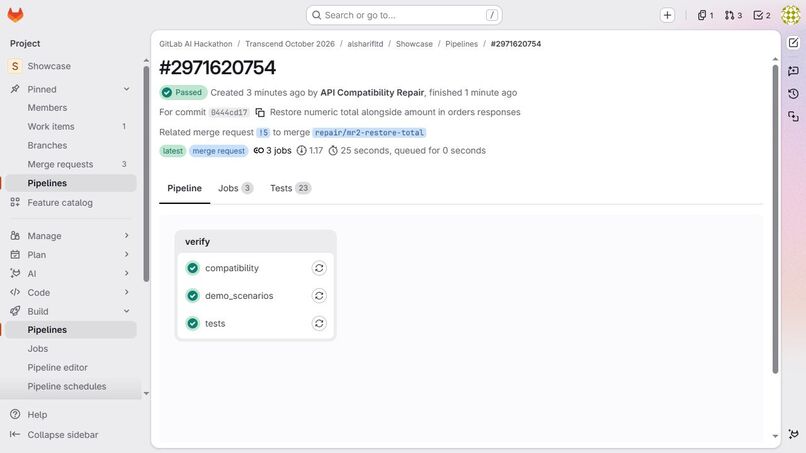Open the chat-plus icon in right panel
806x453 pixels.
coord(793,70)
